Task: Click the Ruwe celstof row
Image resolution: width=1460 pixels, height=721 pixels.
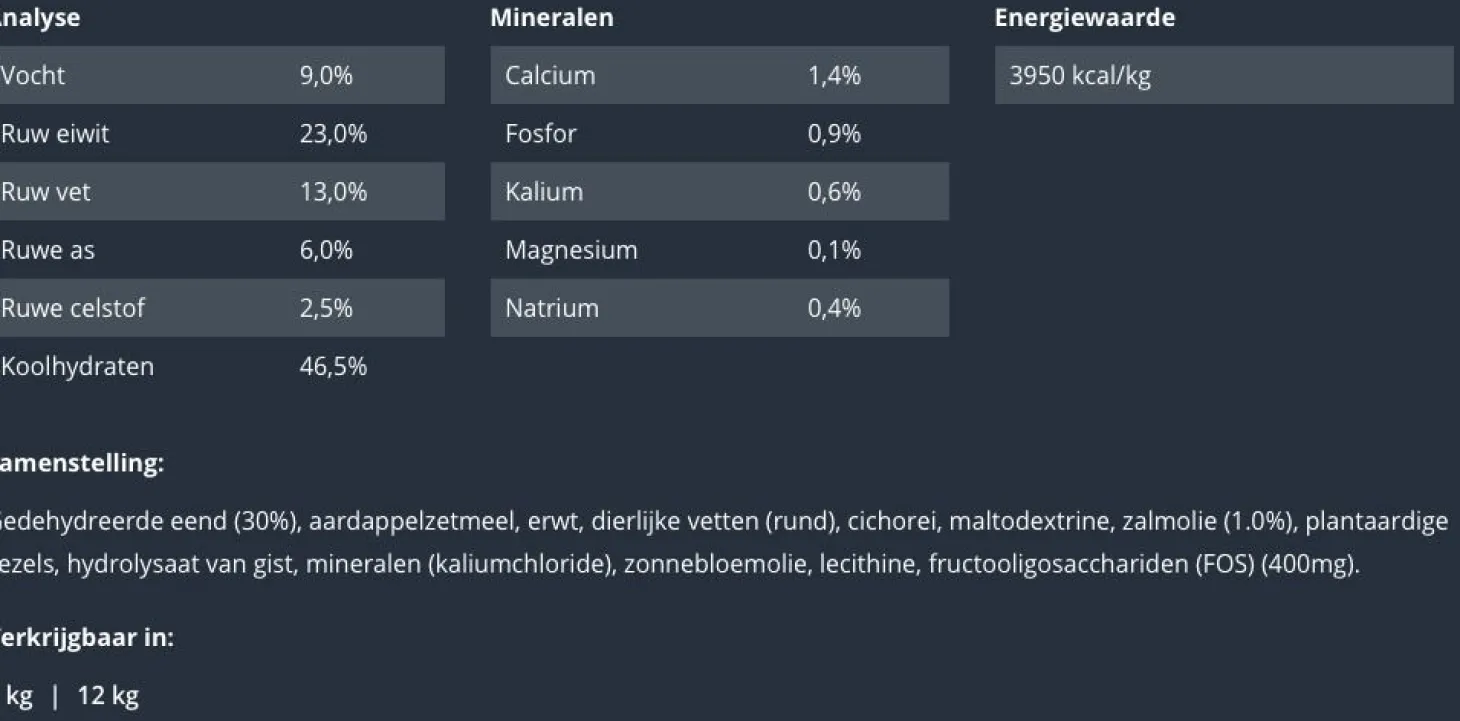Action: (220, 307)
